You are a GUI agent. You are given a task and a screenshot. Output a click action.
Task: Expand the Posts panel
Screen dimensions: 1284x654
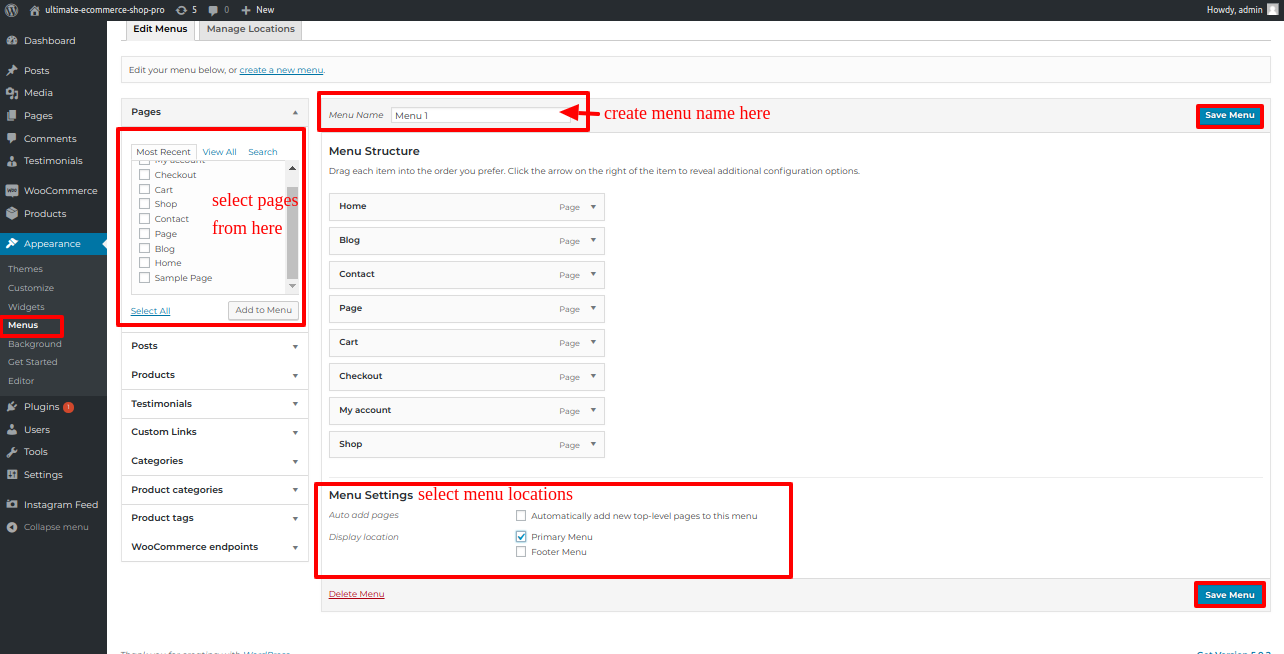click(x=295, y=346)
